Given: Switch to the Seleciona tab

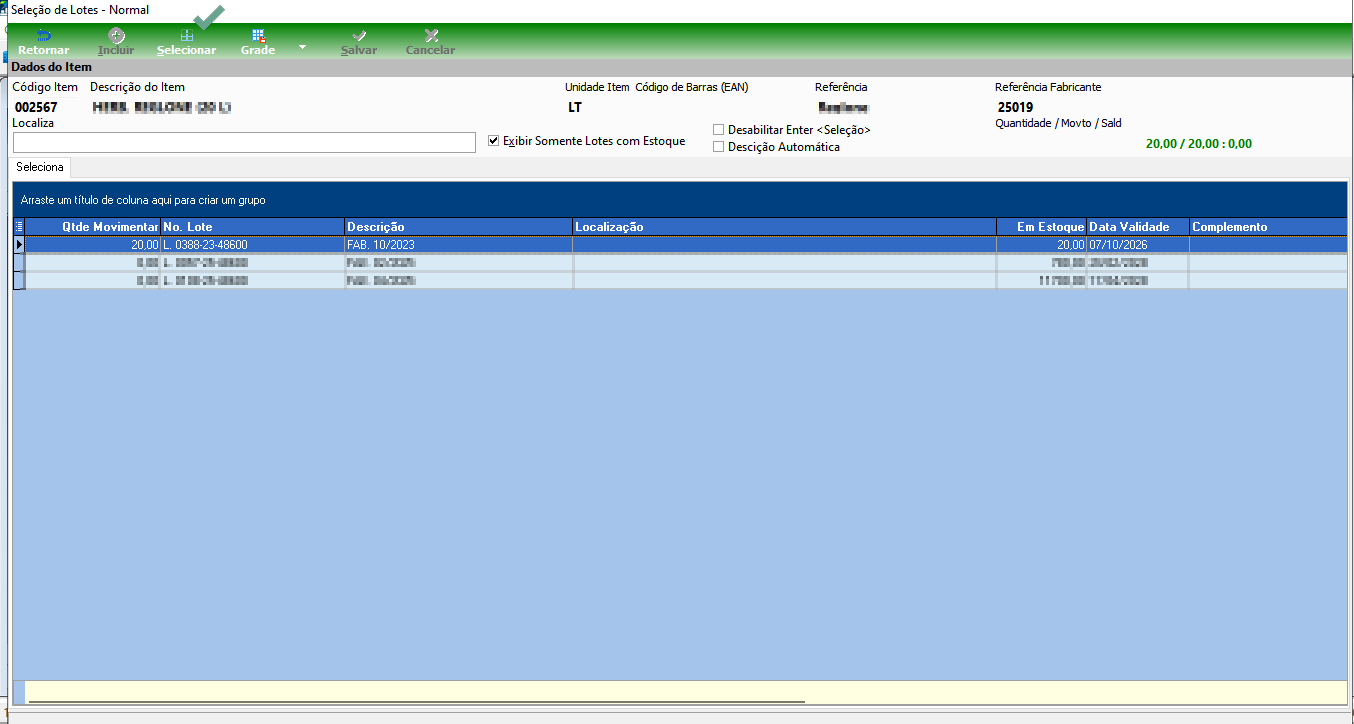Looking at the screenshot, I should [x=40, y=167].
